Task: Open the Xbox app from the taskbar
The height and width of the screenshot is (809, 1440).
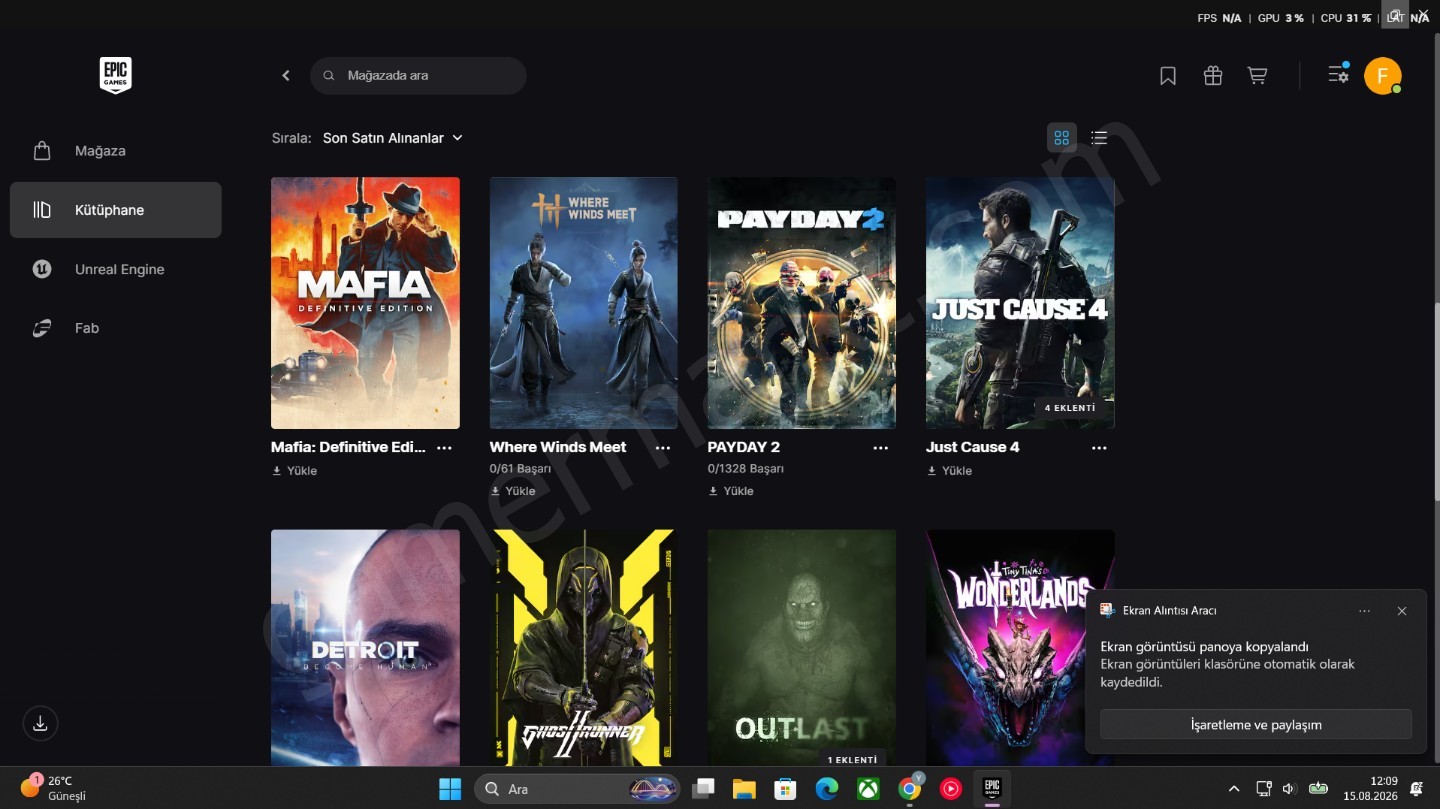Action: click(868, 789)
